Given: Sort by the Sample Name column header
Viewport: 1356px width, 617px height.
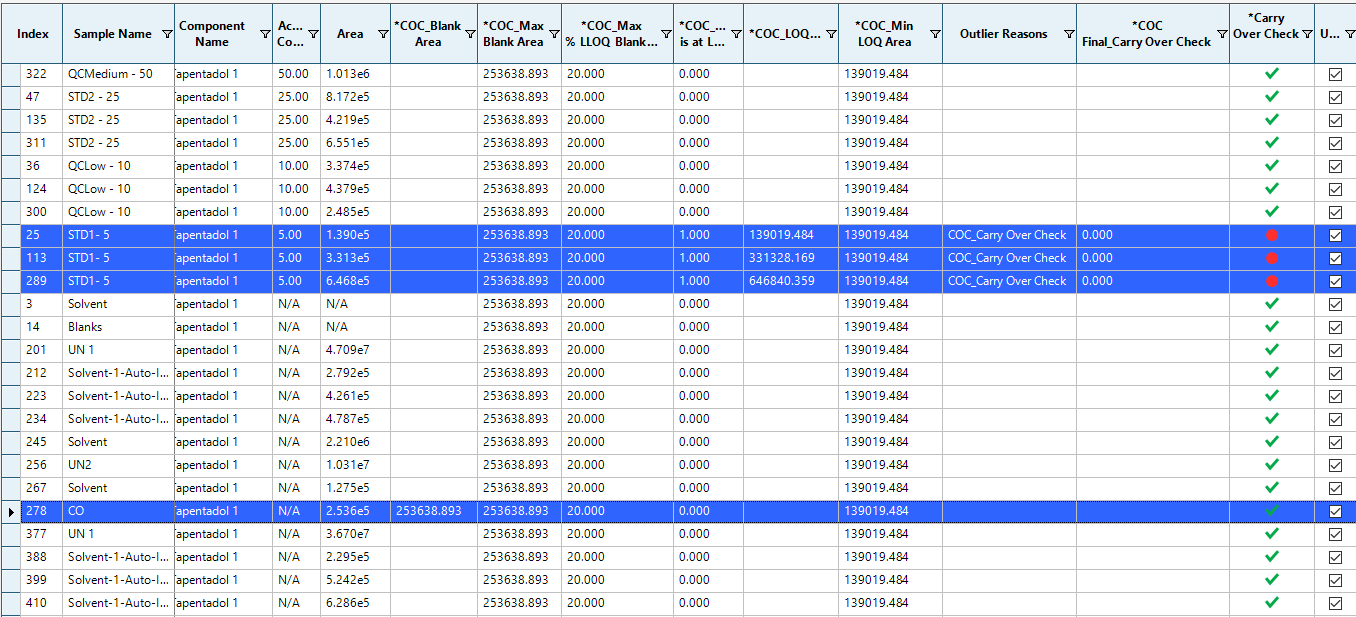Looking at the screenshot, I should (x=113, y=34).
